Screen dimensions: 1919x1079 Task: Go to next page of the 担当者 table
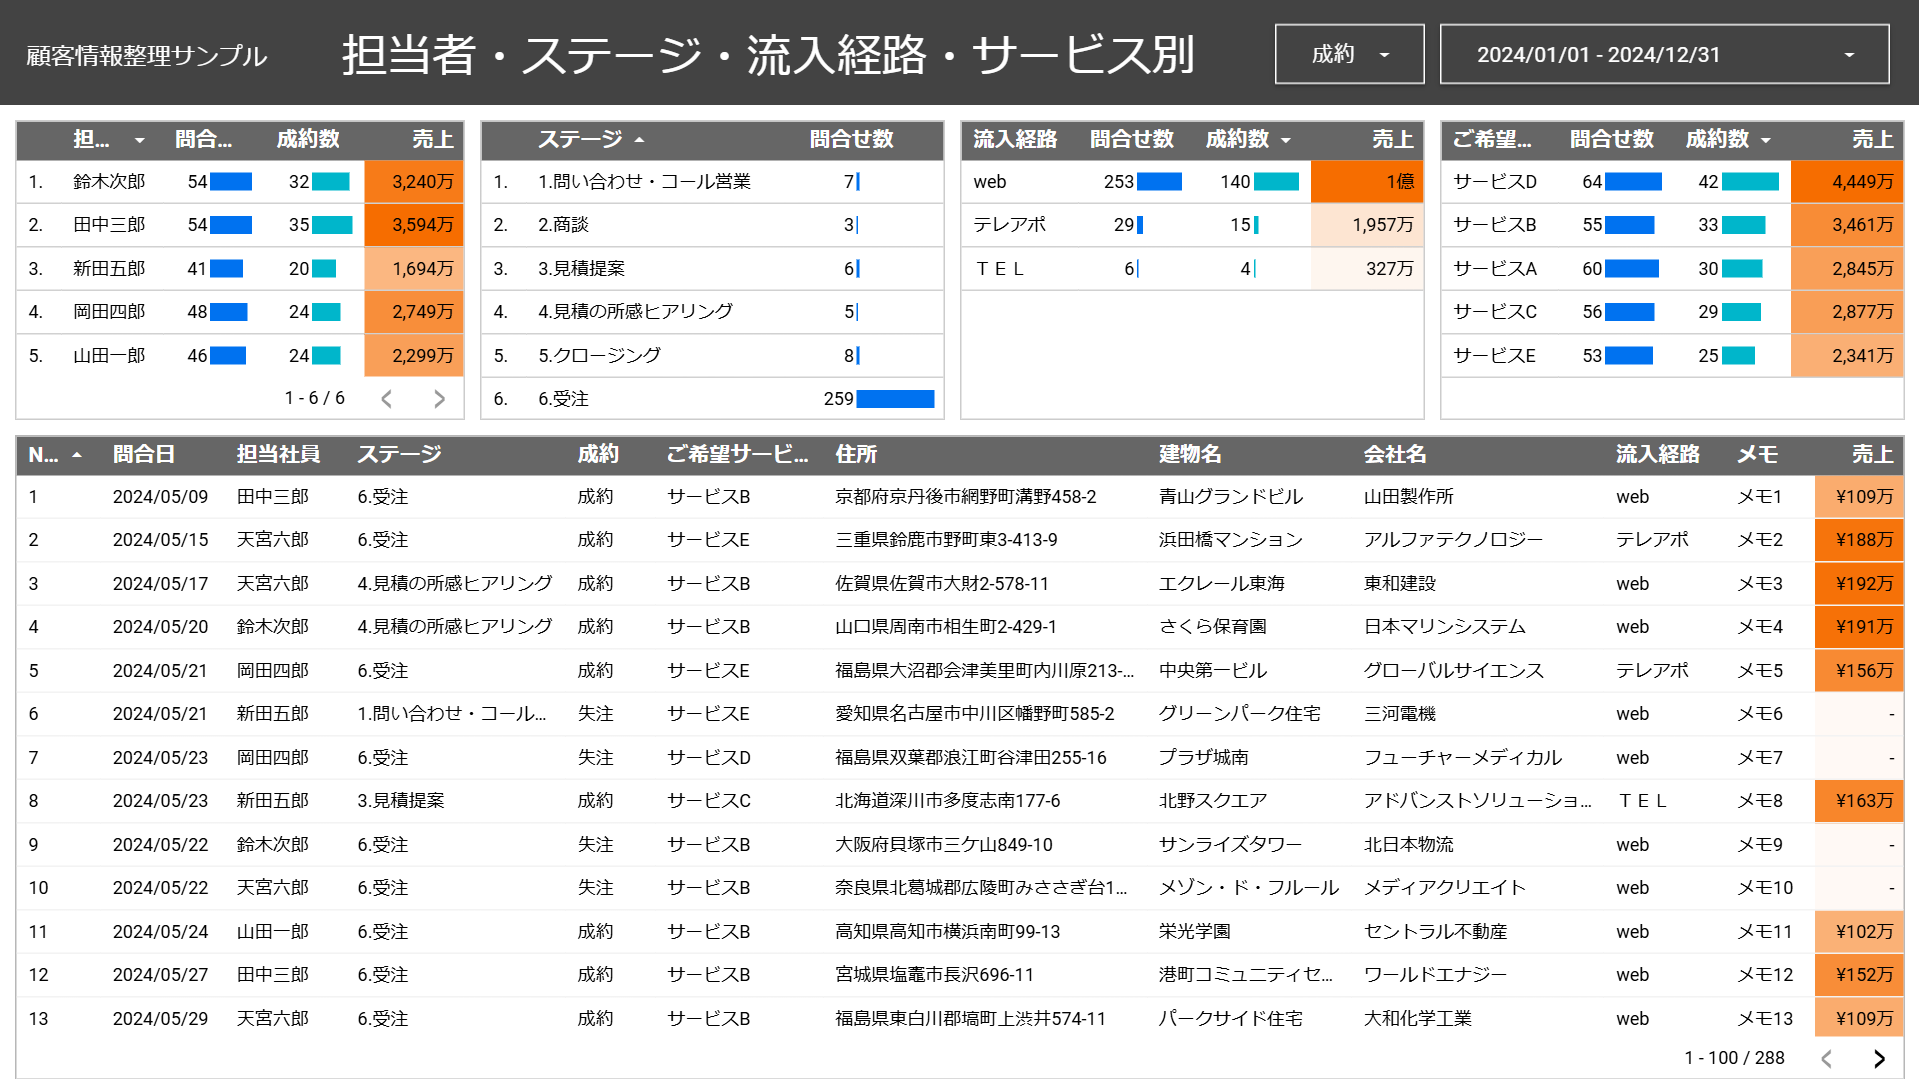pos(439,399)
